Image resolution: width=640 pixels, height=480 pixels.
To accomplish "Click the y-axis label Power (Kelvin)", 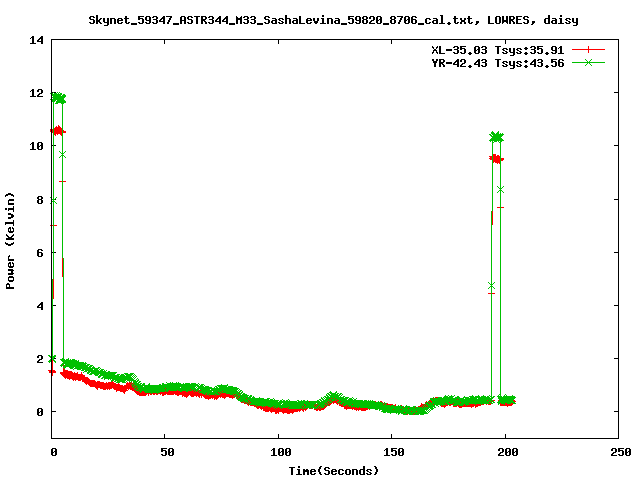I will 10,241.
